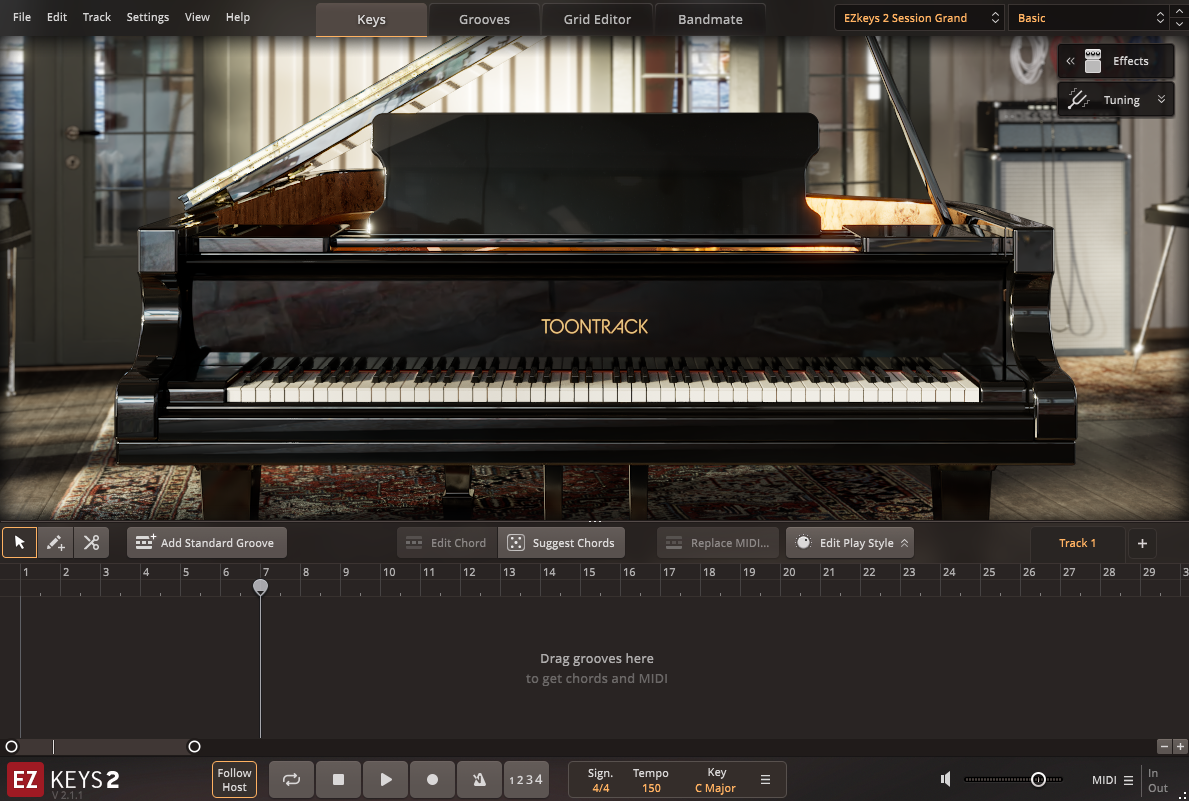Open the Help menu
The image size is (1189, 801).
coord(237,17)
